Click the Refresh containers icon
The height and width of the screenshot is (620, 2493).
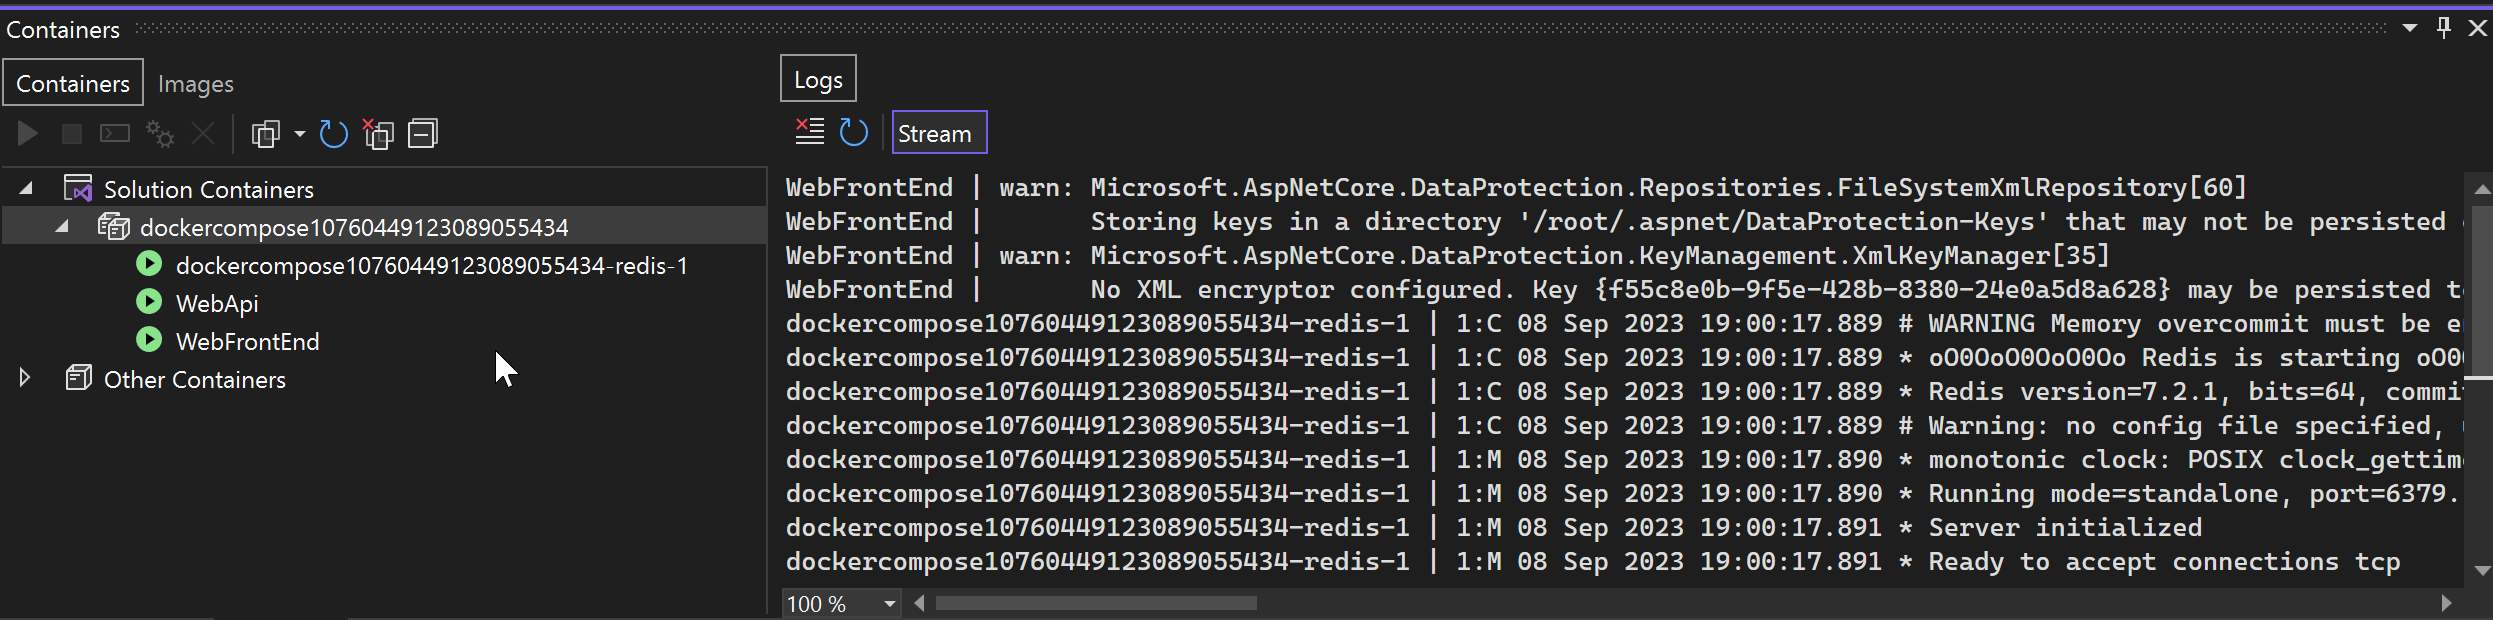point(333,133)
